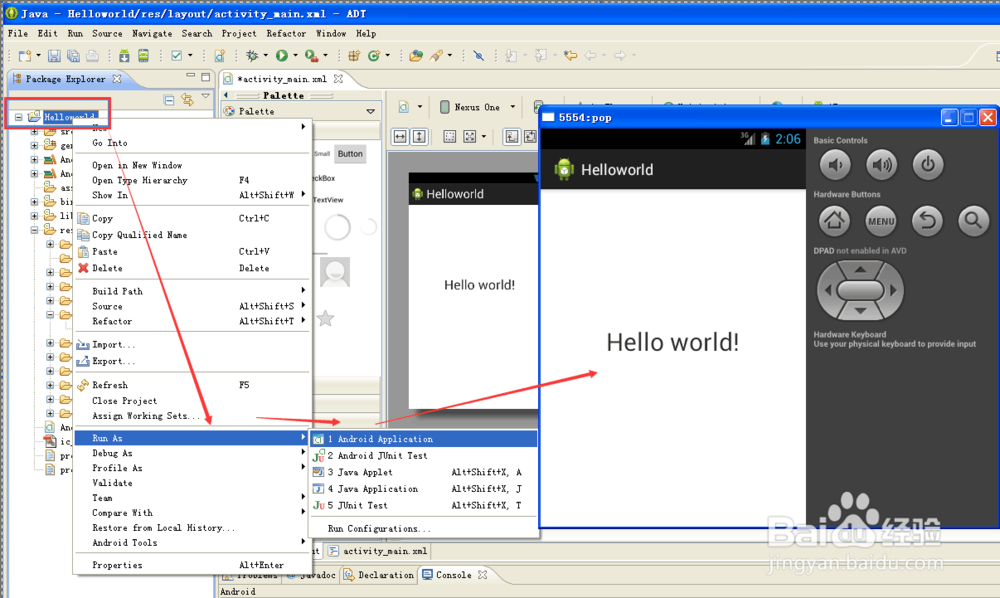
Task: Click the Hello world! text in emulator screen
Action: point(673,342)
